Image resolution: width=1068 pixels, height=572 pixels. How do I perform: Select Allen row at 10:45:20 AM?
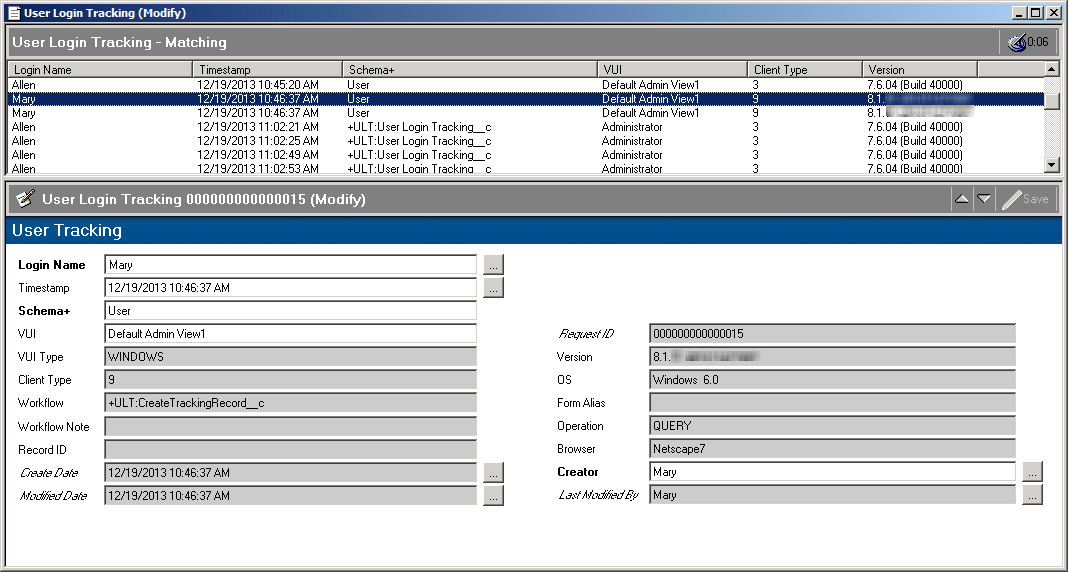526,85
